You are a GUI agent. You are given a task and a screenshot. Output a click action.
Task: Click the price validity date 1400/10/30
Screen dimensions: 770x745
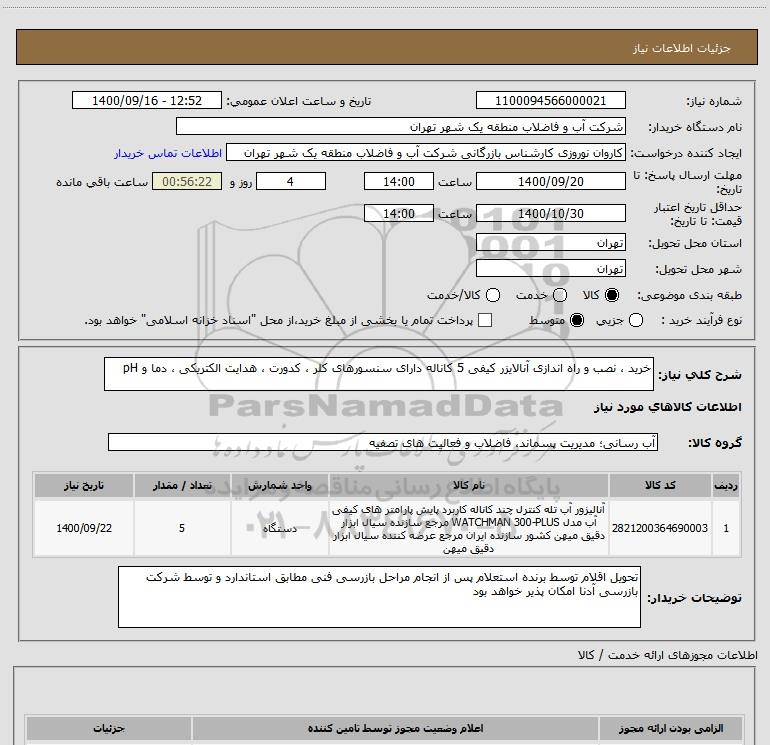pos(550,213)
